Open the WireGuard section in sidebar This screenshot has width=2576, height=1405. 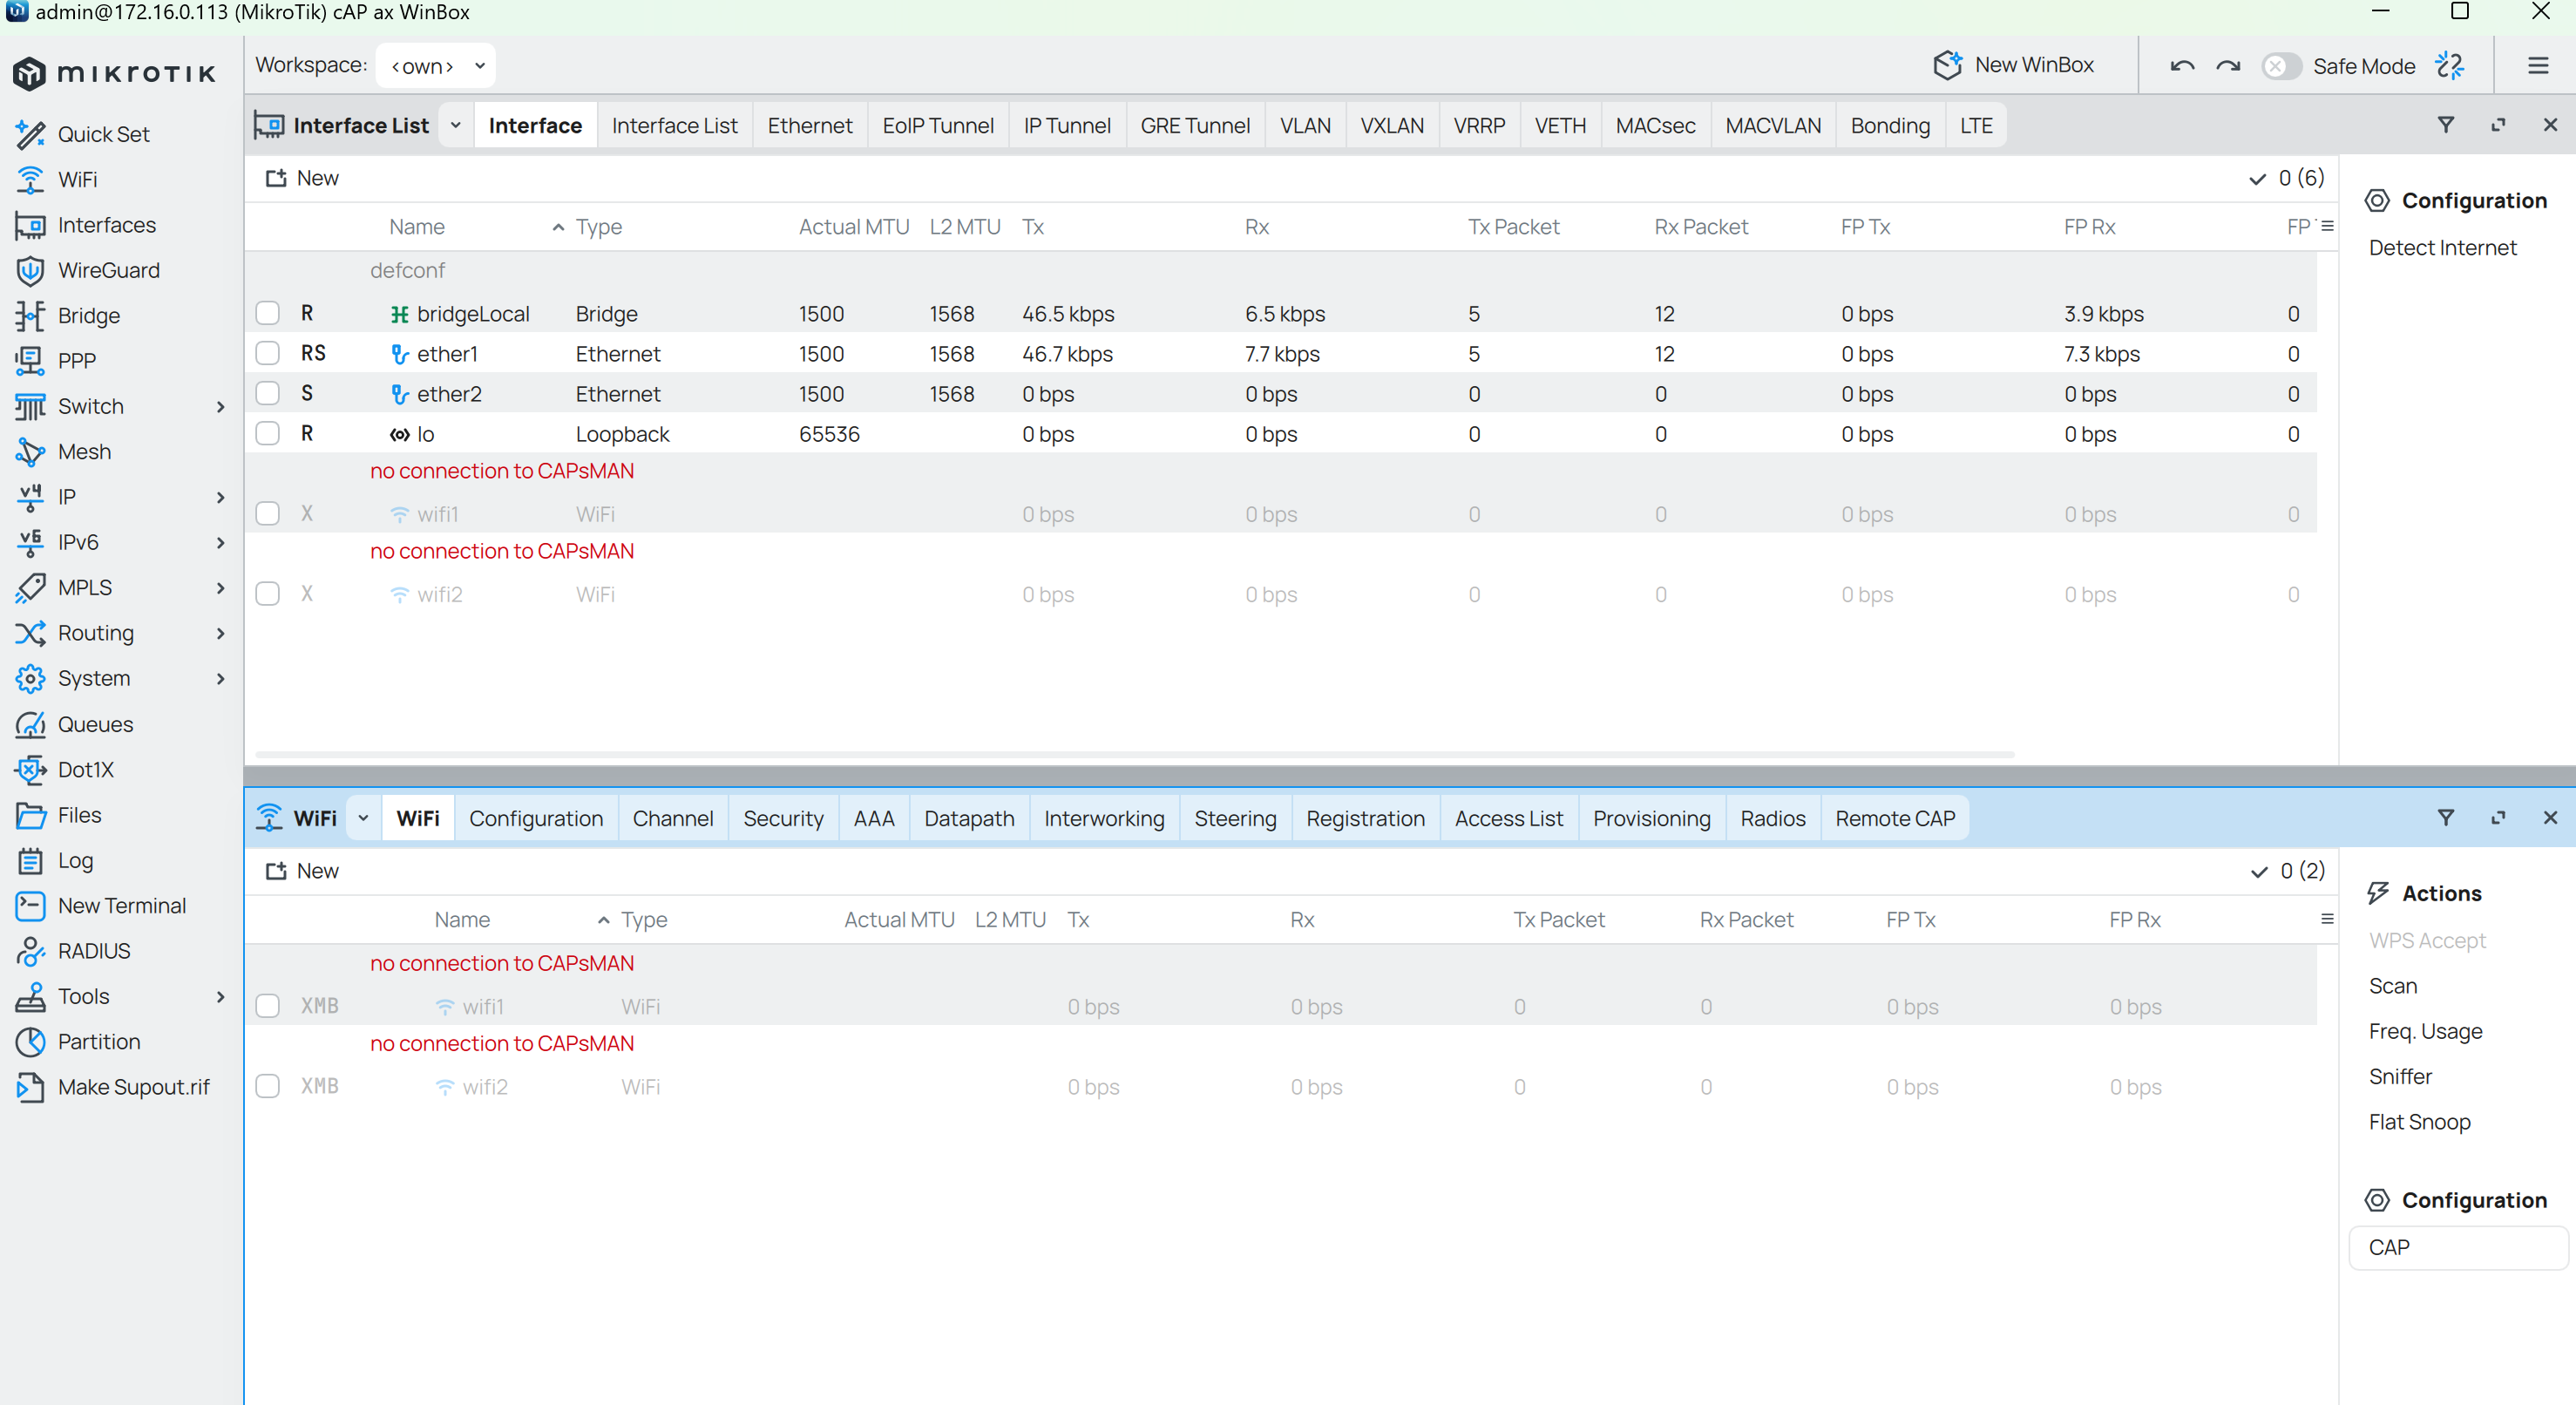tap(110, 270)
